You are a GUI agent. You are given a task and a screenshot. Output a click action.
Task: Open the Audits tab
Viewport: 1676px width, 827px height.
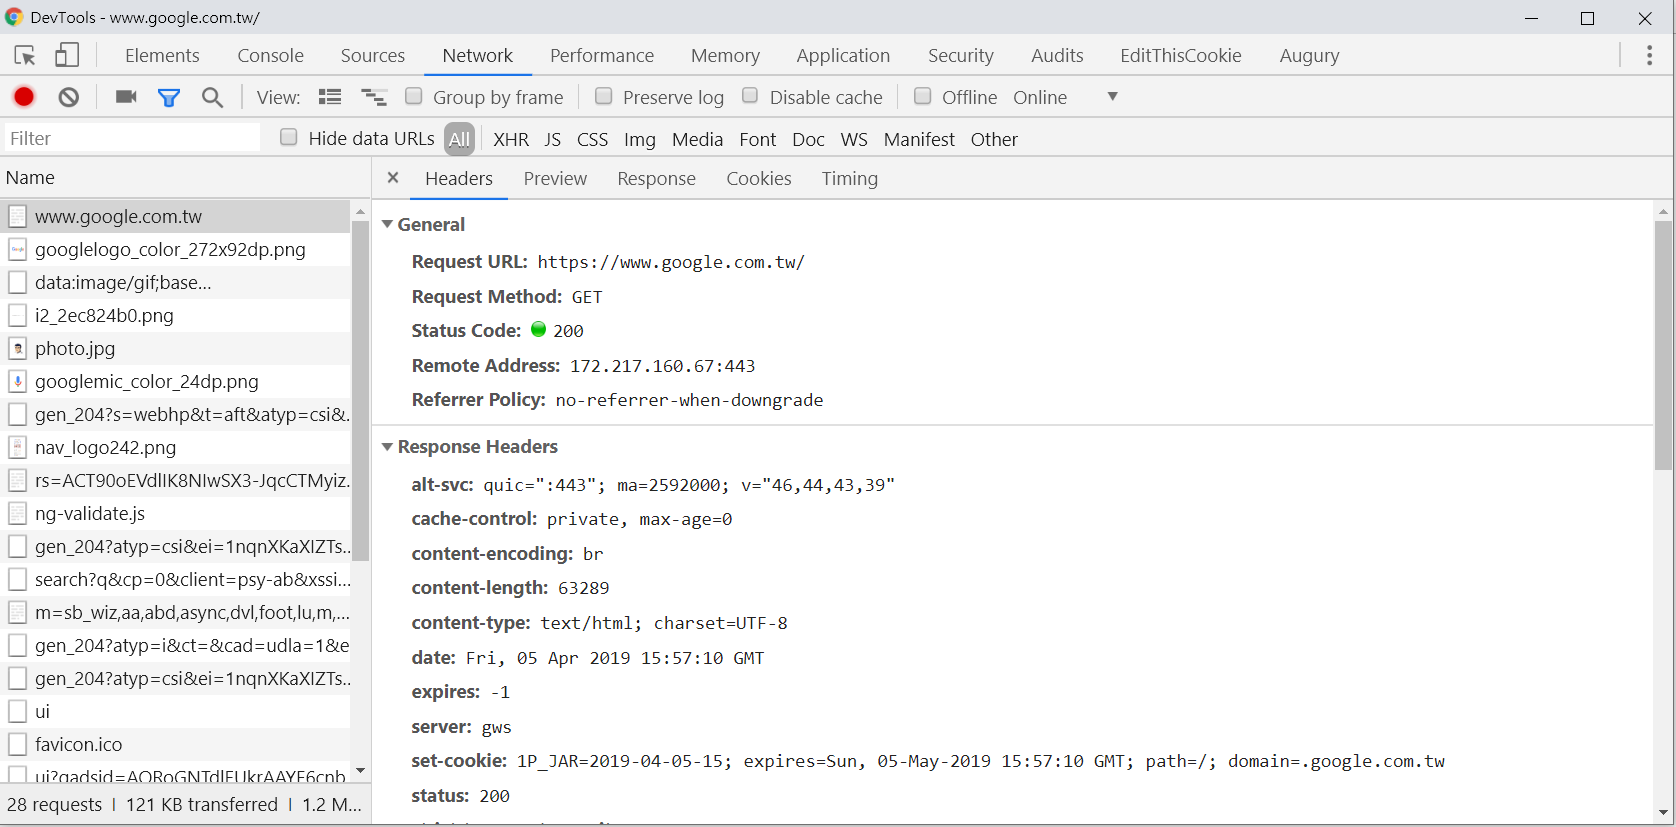pyautogui.click(x=1057, y=55)
